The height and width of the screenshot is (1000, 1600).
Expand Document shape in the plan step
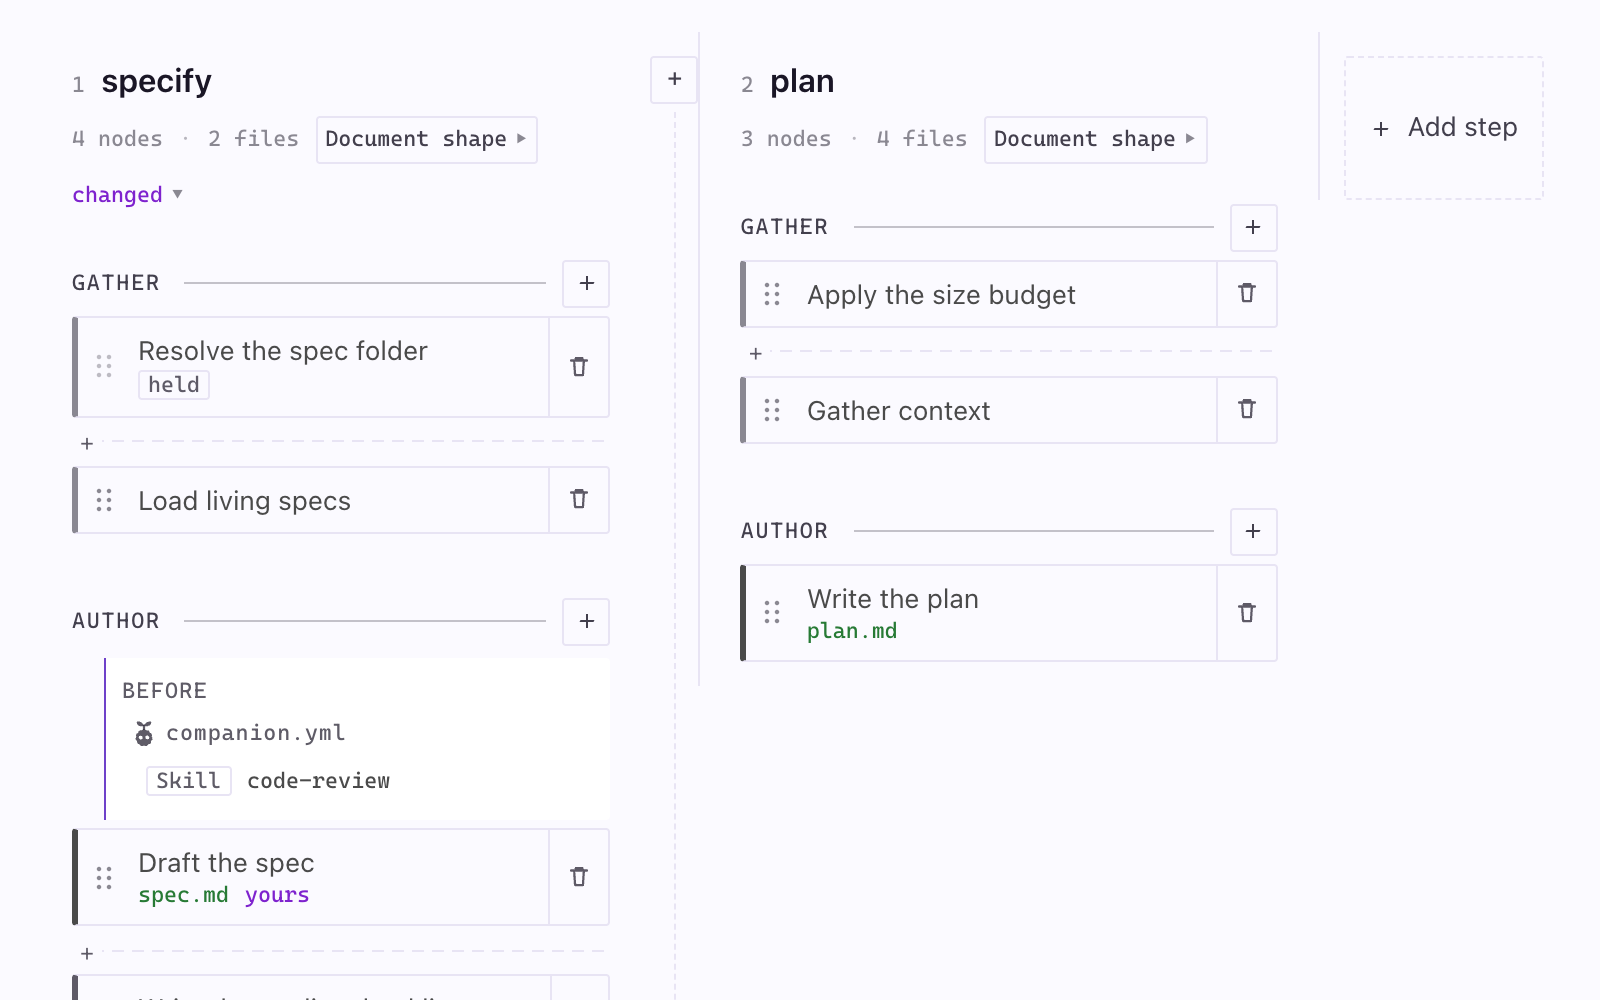(1095, 139)
